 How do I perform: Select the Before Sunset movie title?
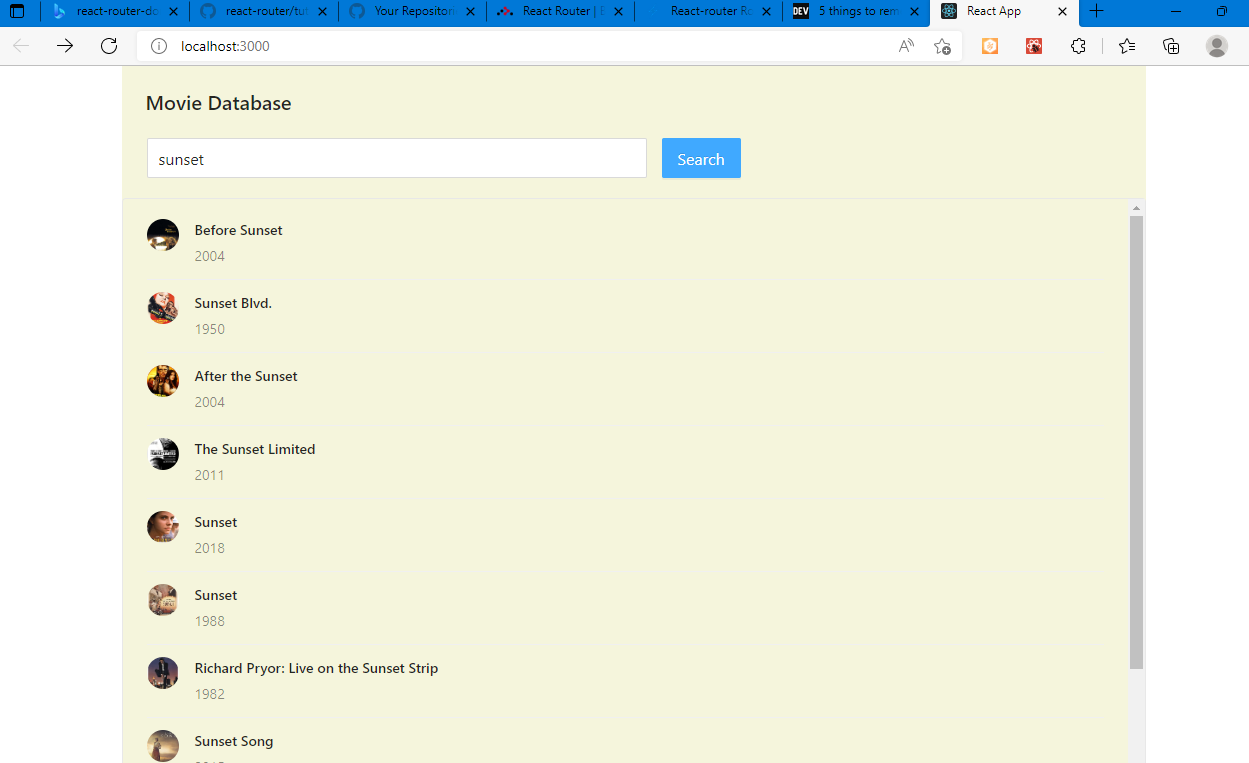coord(238,230)
